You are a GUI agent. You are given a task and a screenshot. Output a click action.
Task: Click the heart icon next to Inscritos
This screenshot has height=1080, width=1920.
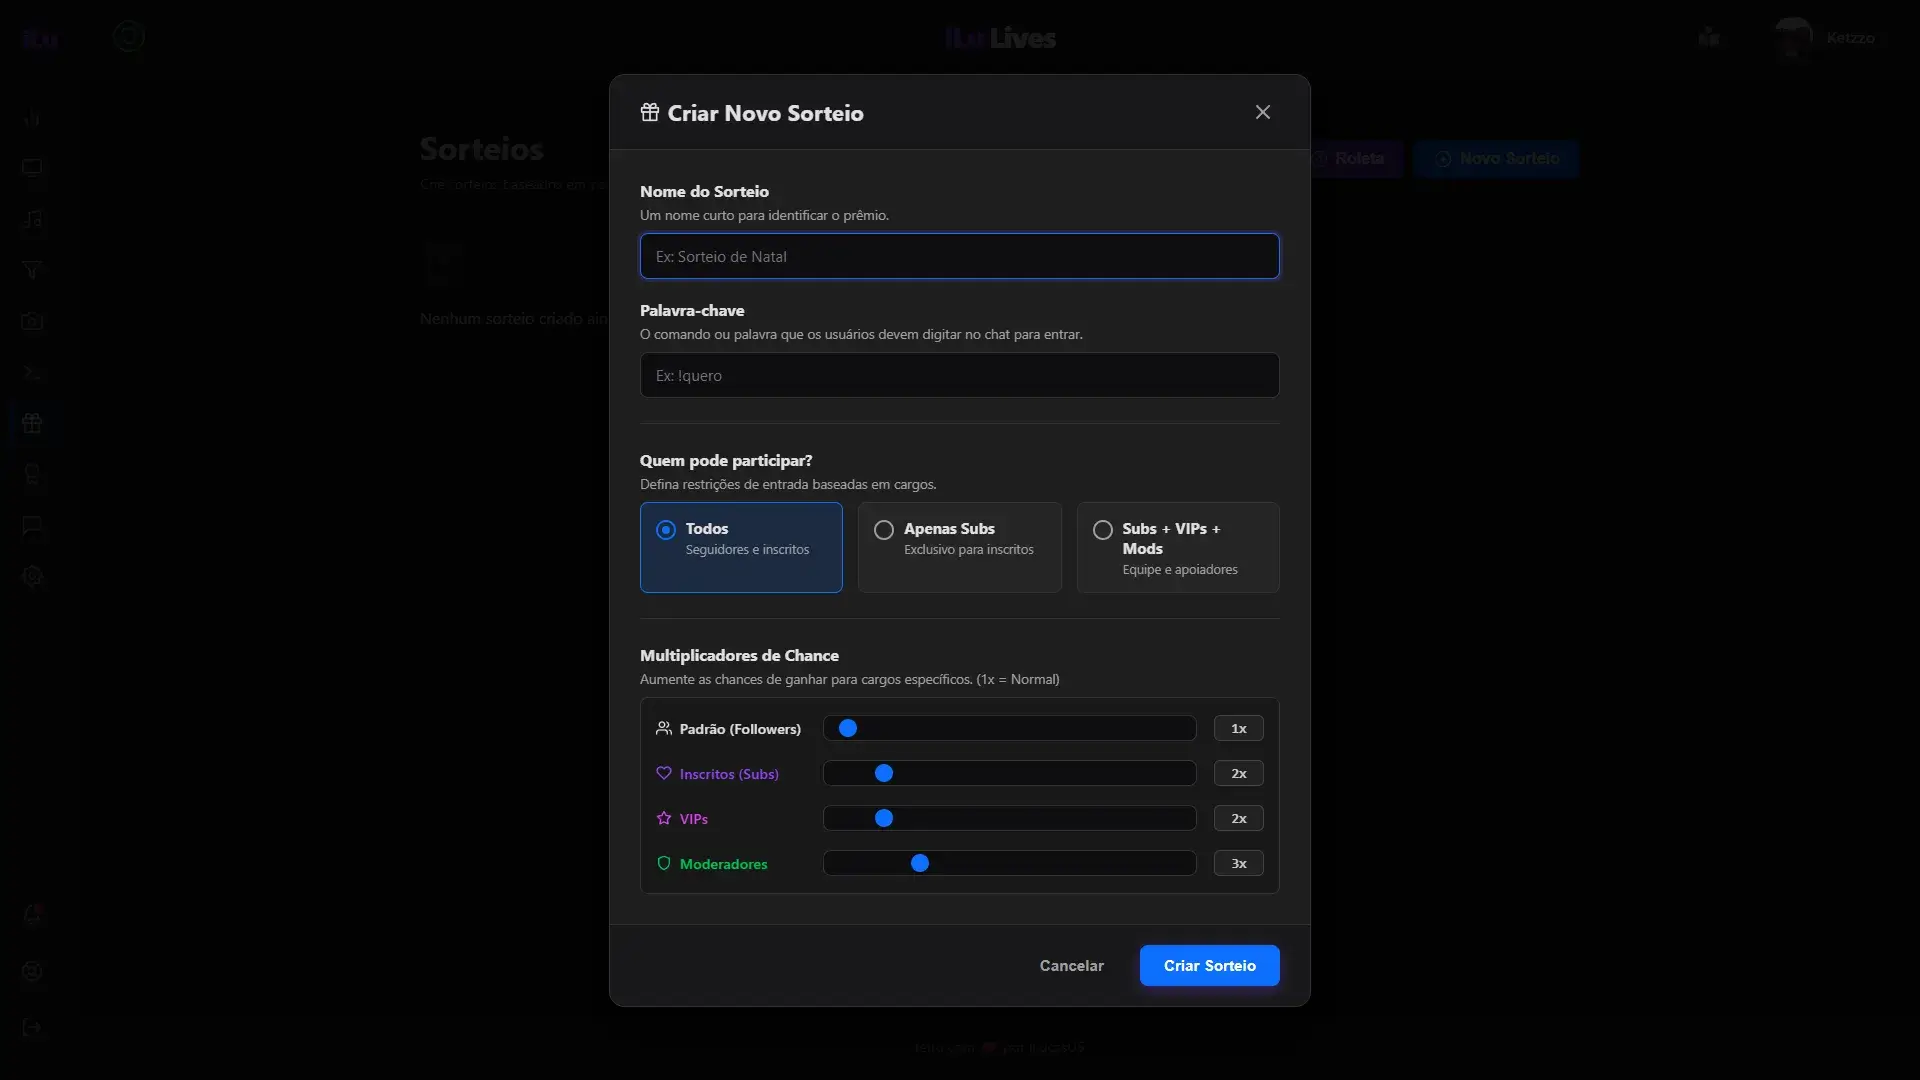(x=664, y=773)
